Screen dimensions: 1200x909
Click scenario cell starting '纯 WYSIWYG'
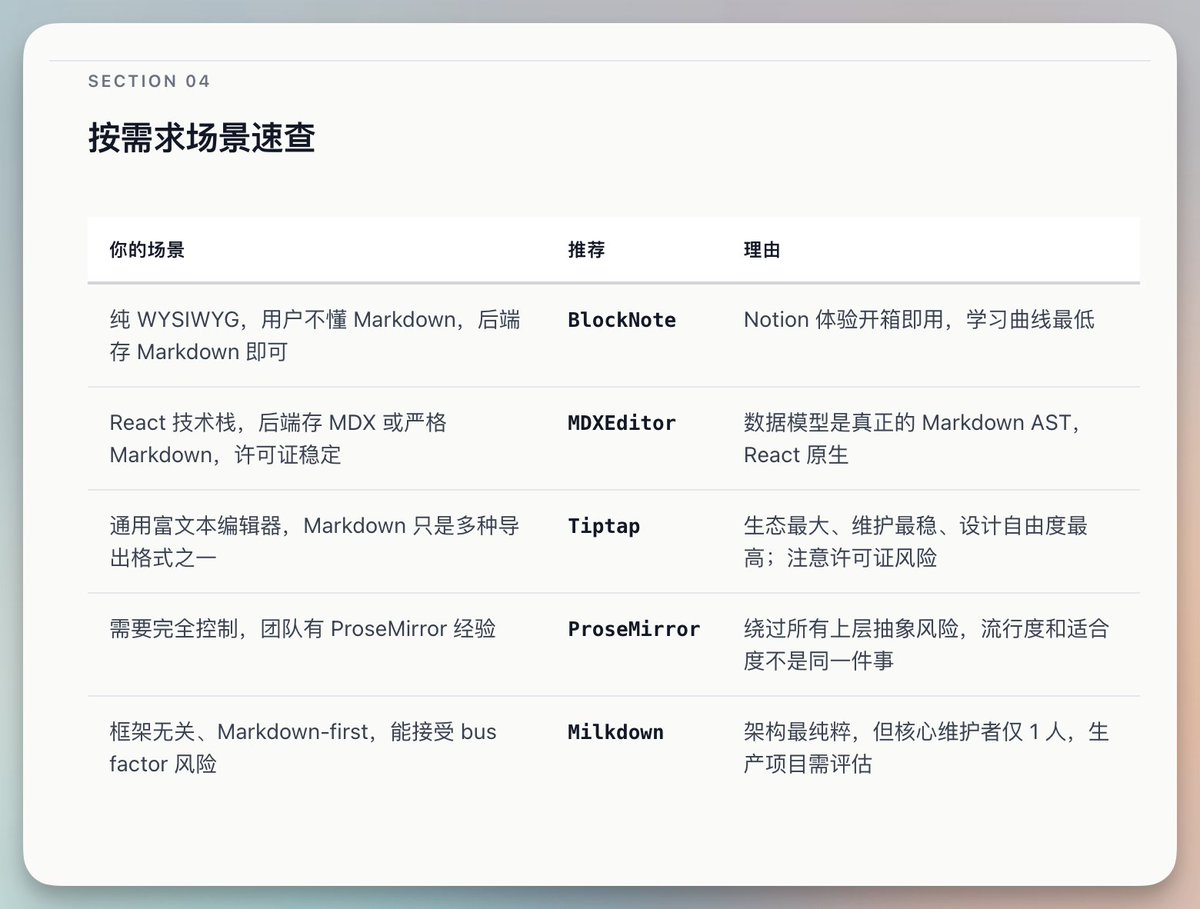pyautogui.click(x=315, y=335)
